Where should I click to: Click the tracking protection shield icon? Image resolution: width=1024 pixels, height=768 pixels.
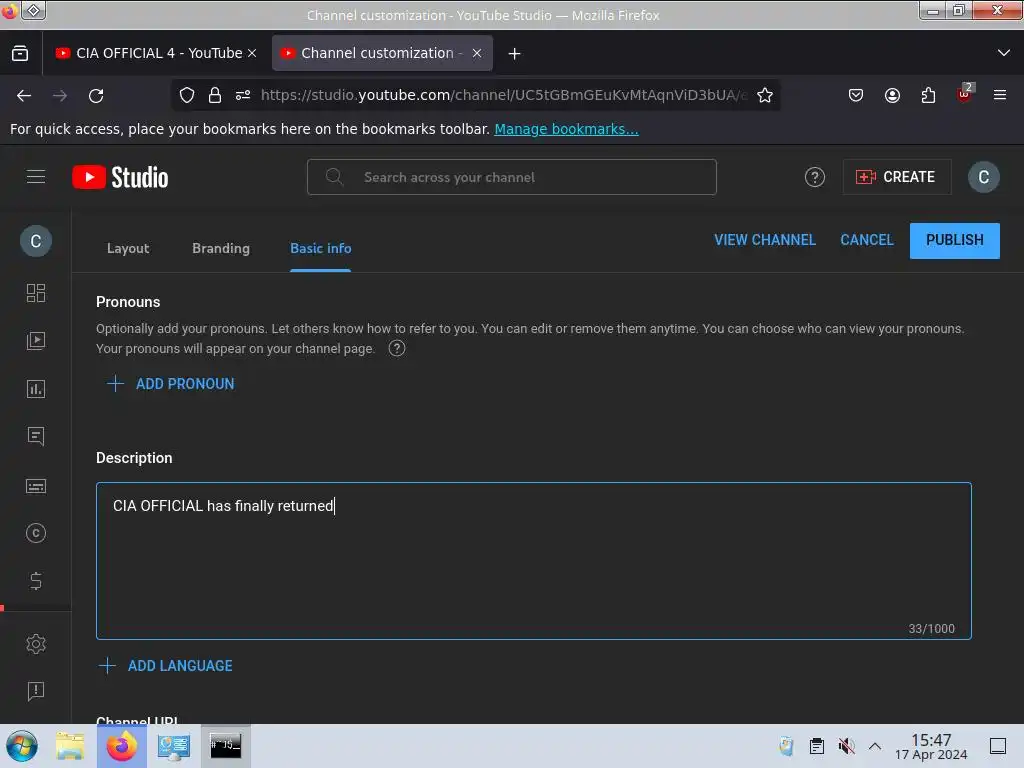187,95
